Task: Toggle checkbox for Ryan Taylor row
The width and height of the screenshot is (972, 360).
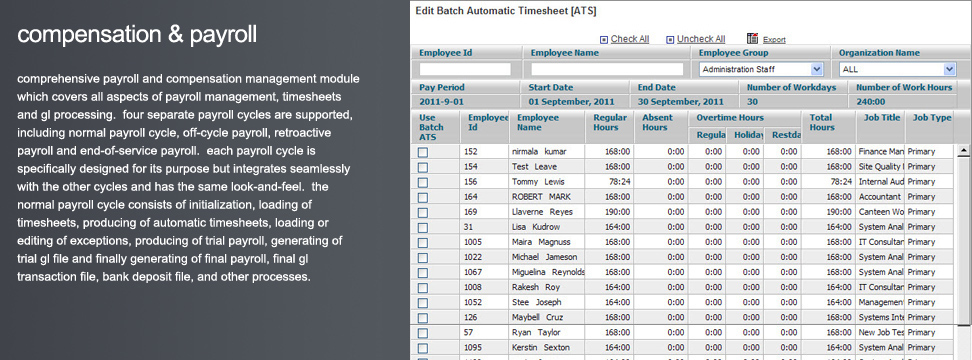Action: click(x=423, y=333)
